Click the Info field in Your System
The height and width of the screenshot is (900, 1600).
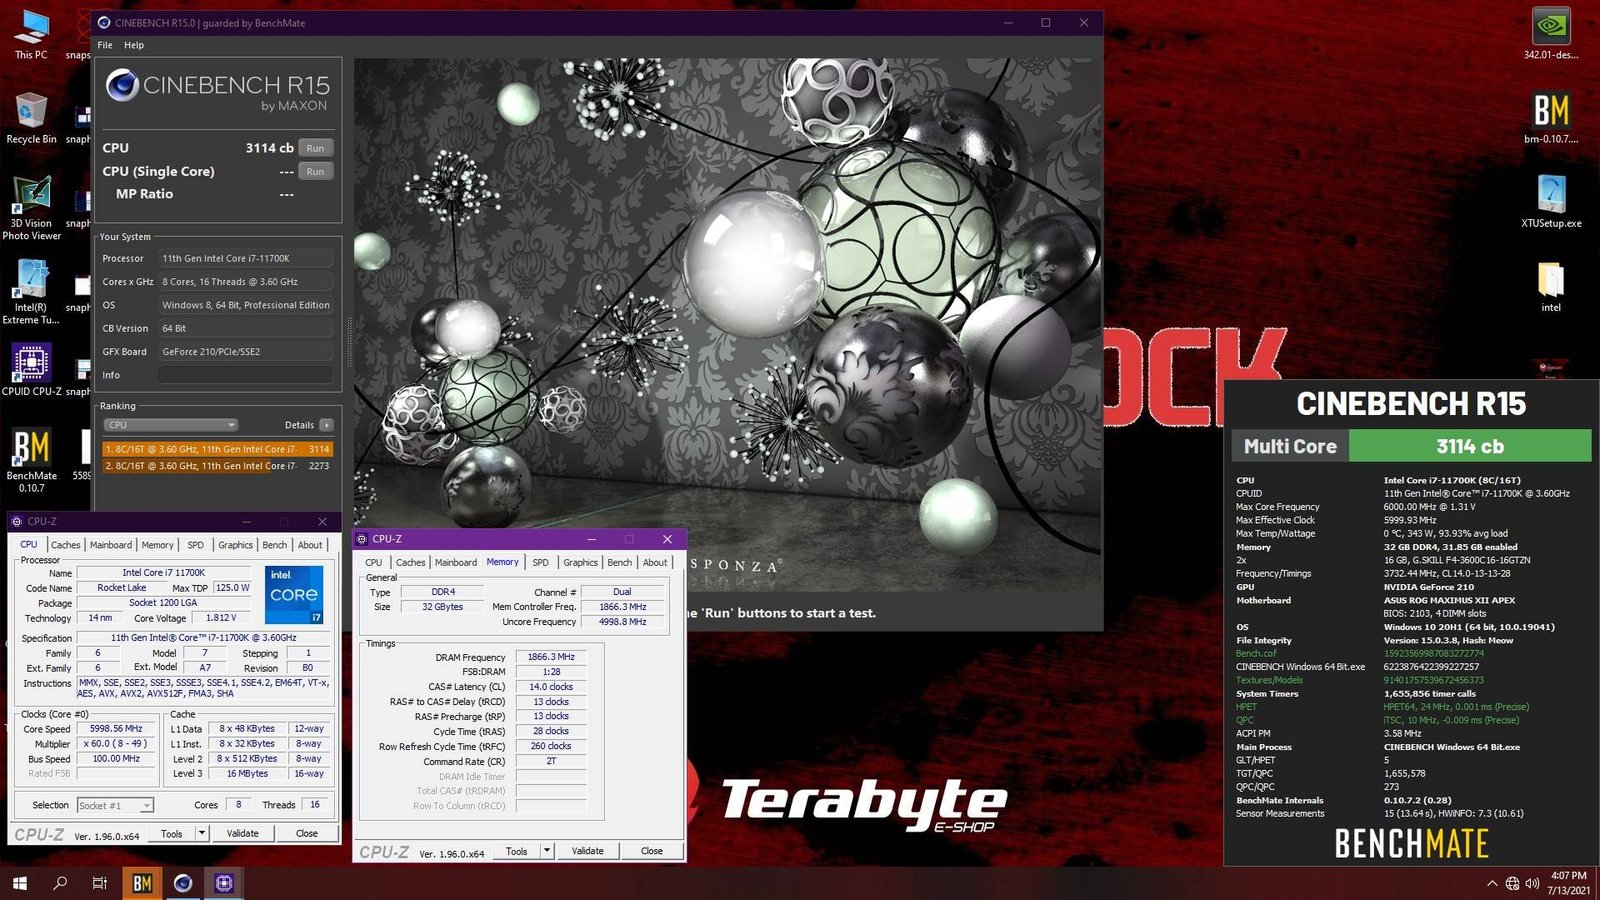point(245,375)
